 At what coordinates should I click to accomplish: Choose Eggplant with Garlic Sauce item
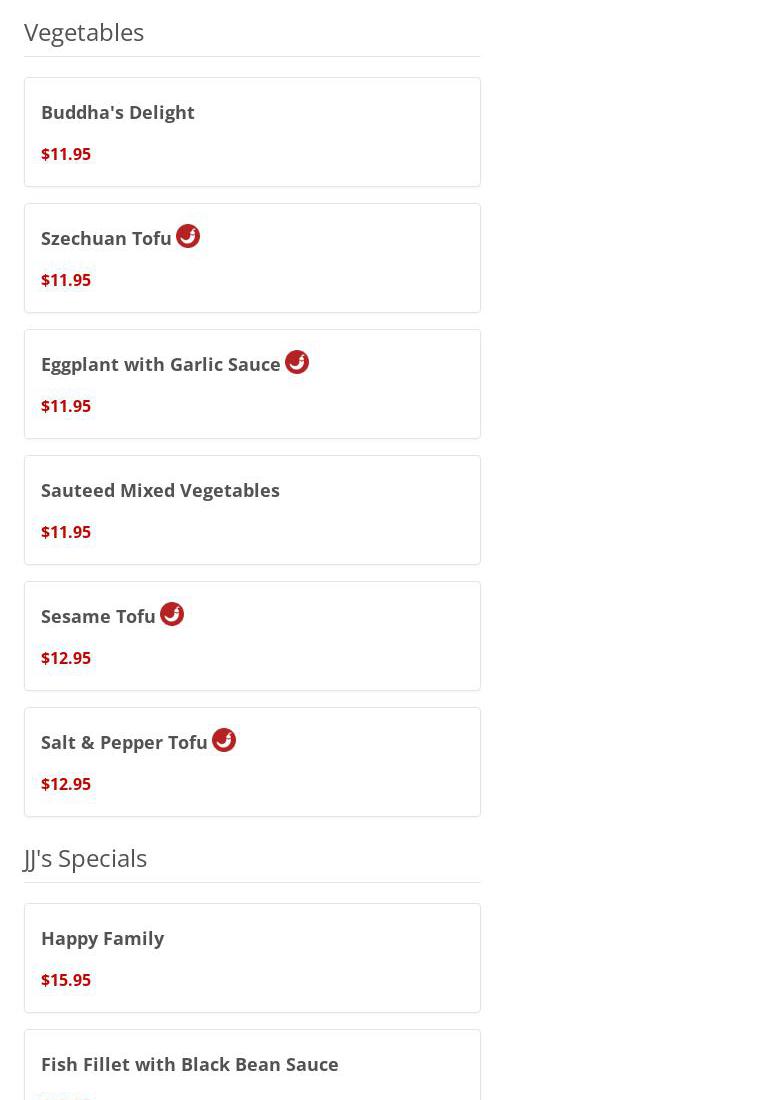point(161,364)
